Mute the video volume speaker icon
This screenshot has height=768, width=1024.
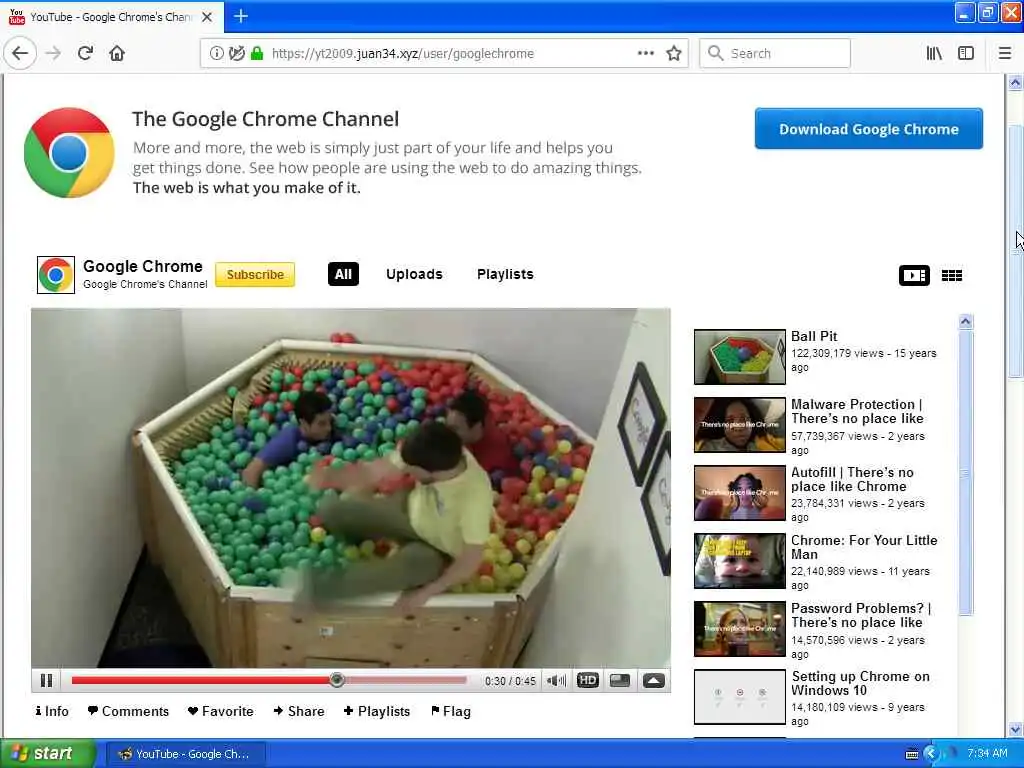[556, 680]
